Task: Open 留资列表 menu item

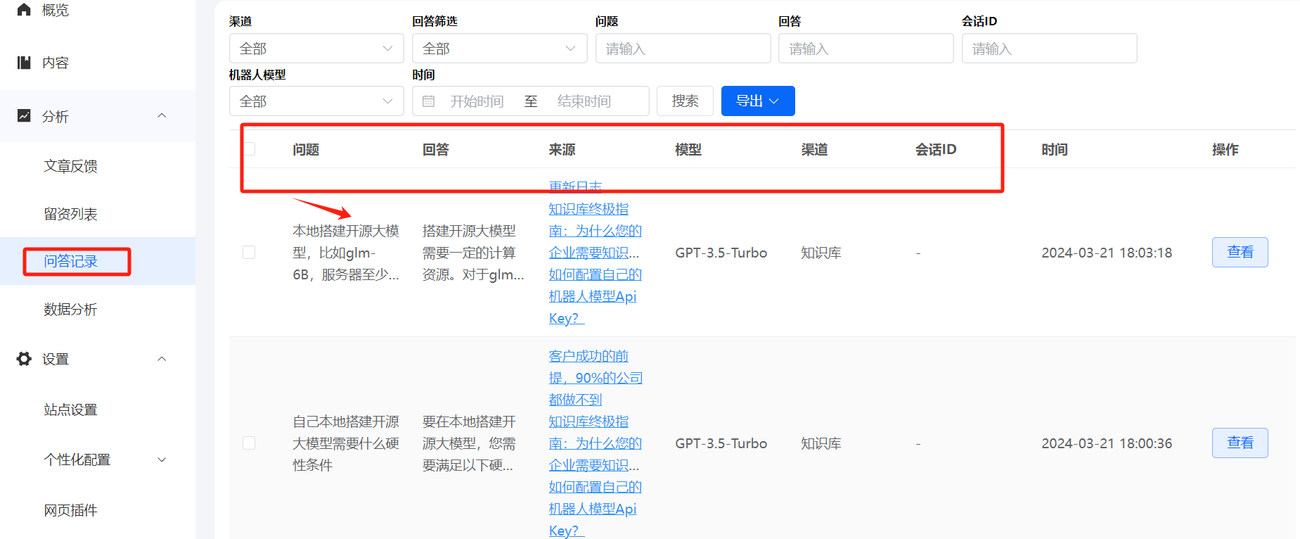Action: tap(71, 214)
